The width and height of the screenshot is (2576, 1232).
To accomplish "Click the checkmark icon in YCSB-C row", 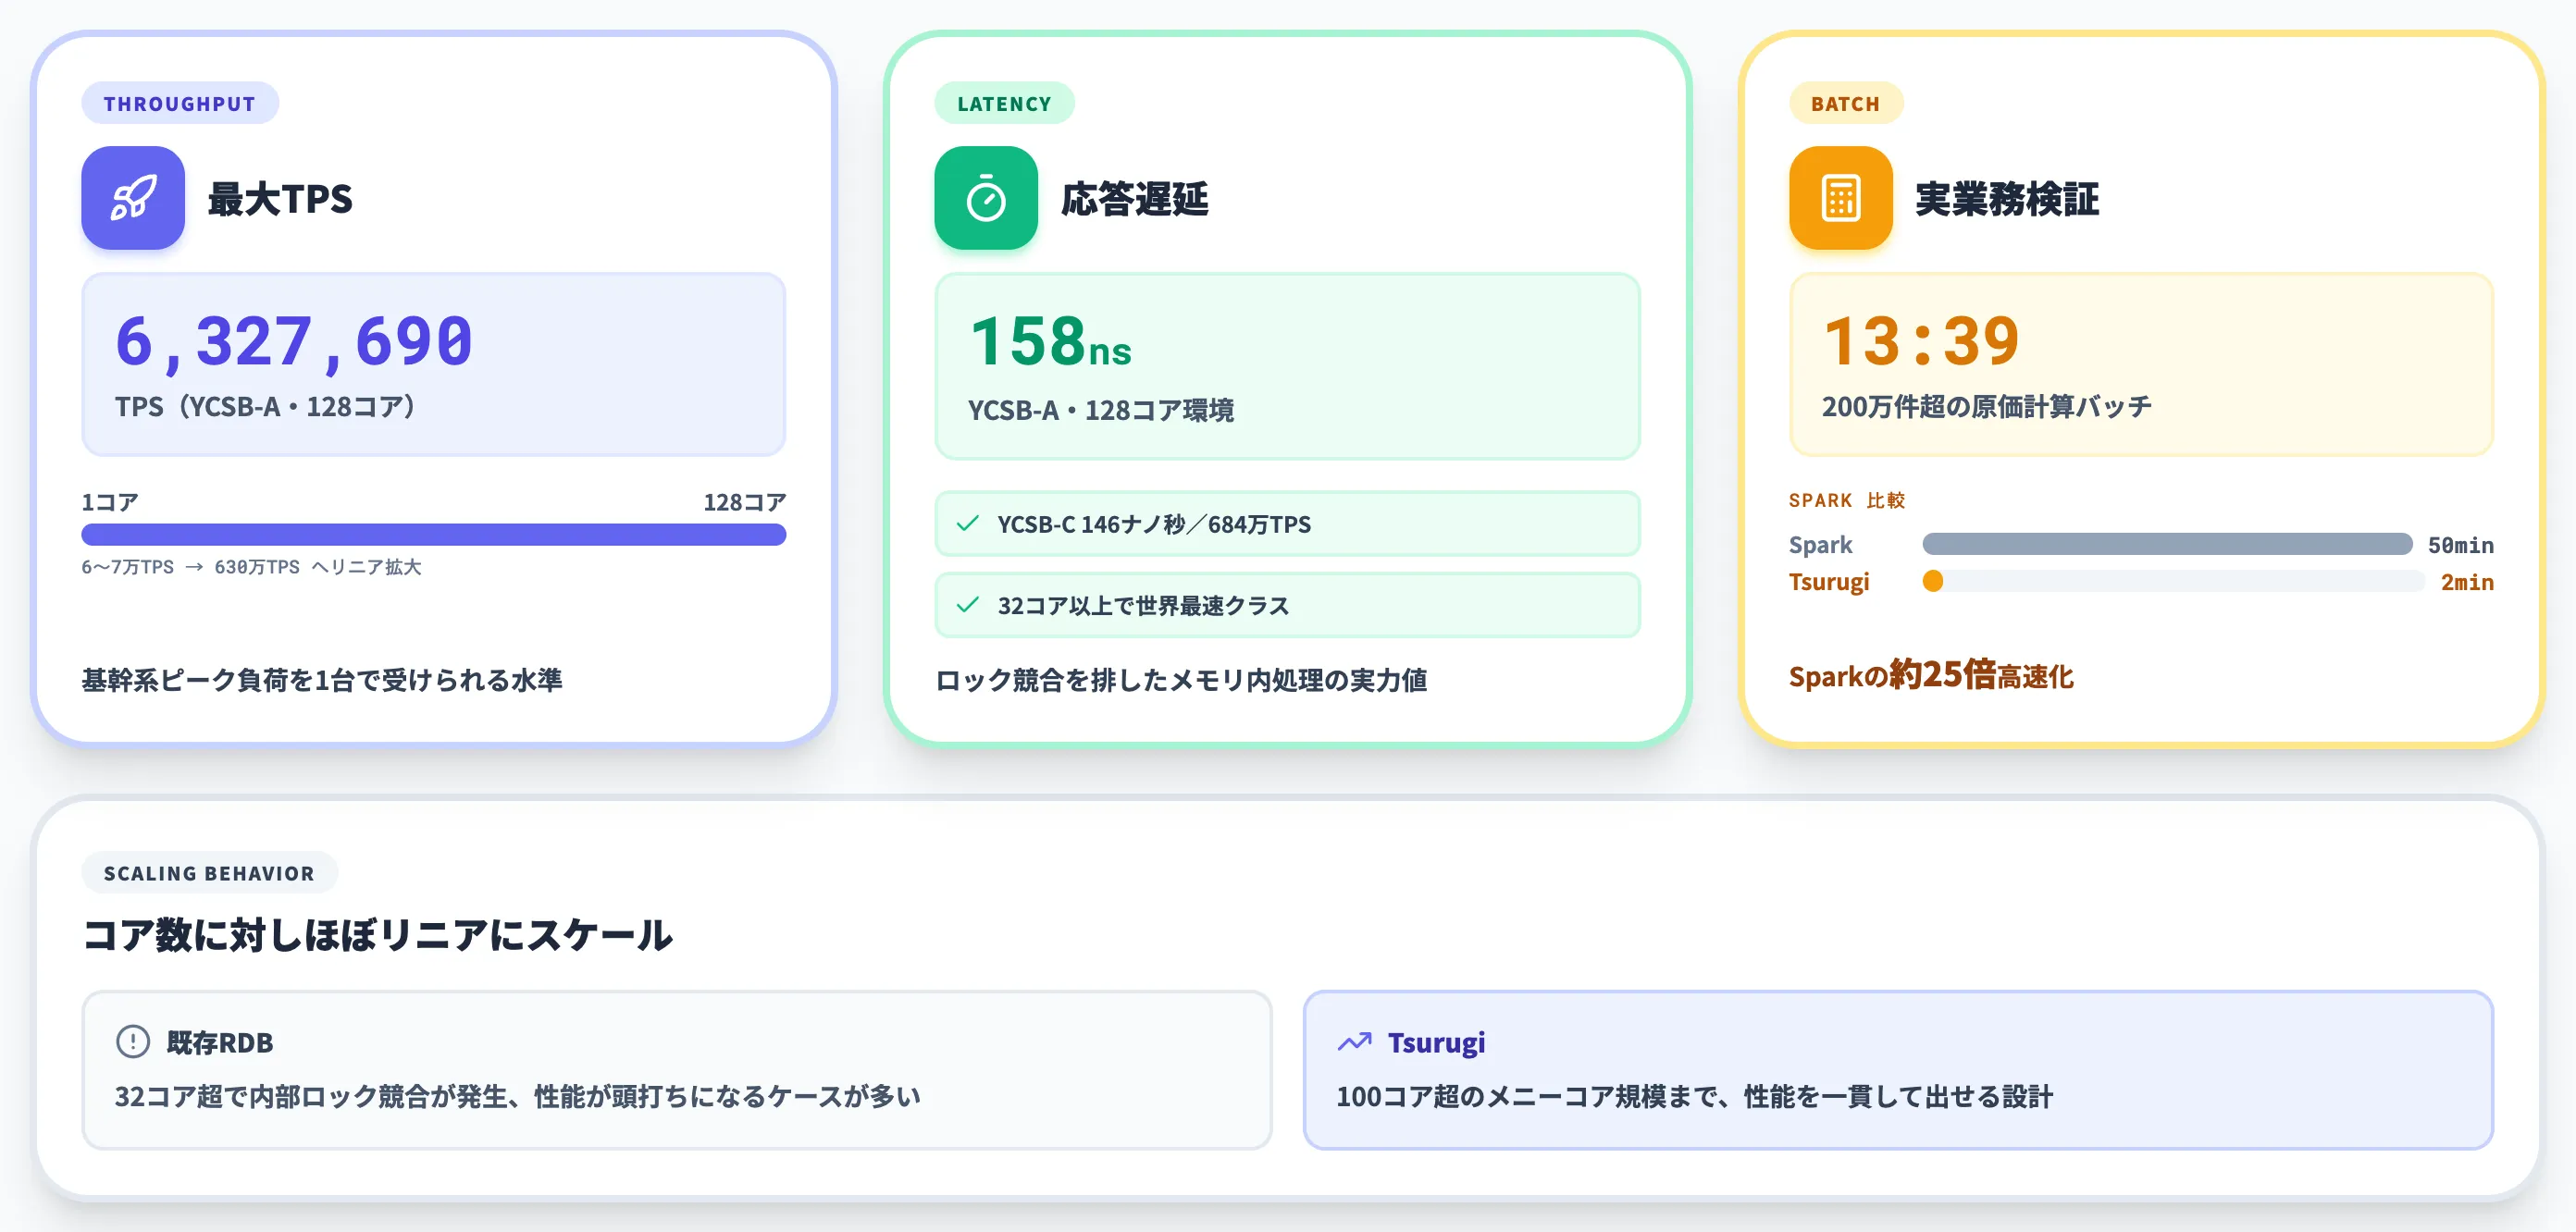I will click(967, 523).
